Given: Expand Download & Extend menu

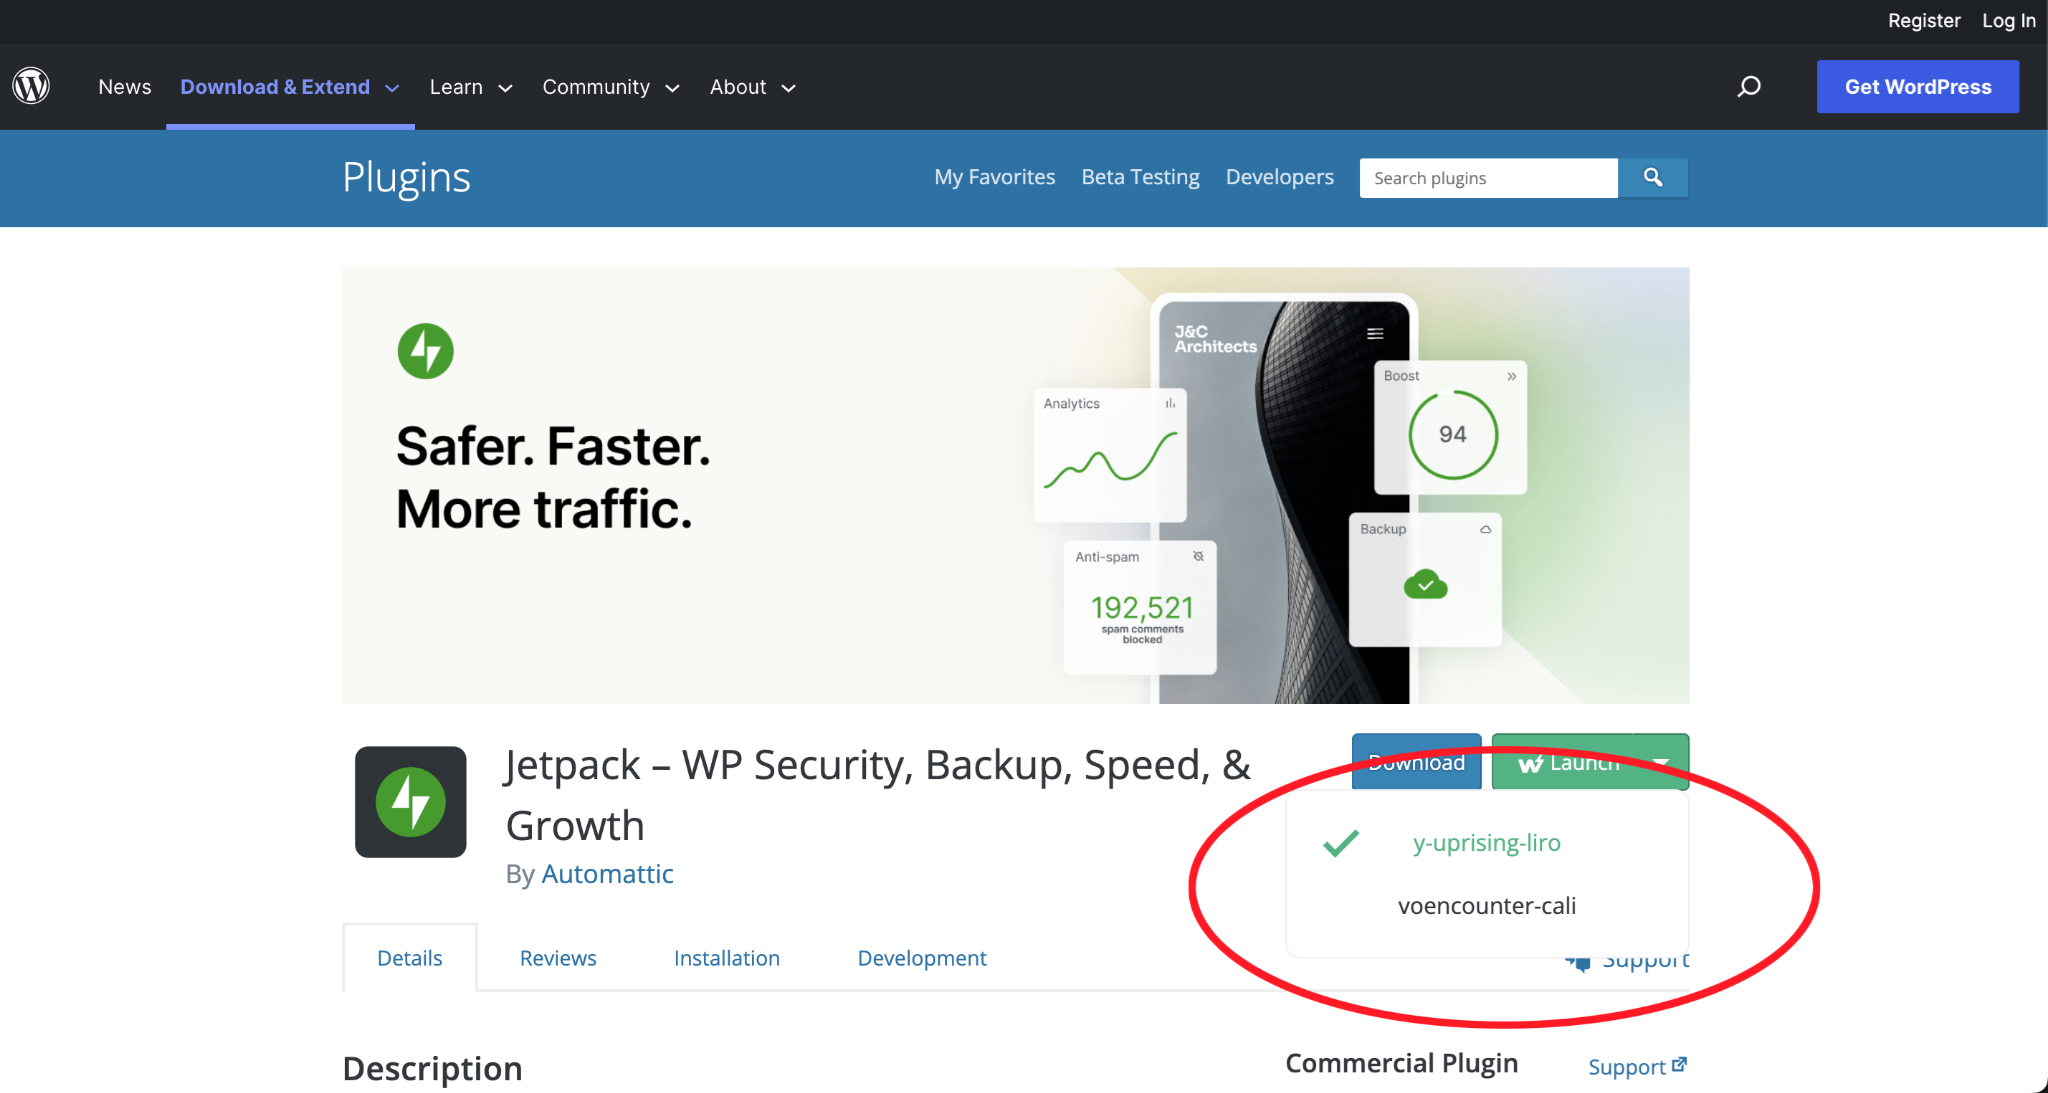Looking at the screenshot, I should pos(290,87).
